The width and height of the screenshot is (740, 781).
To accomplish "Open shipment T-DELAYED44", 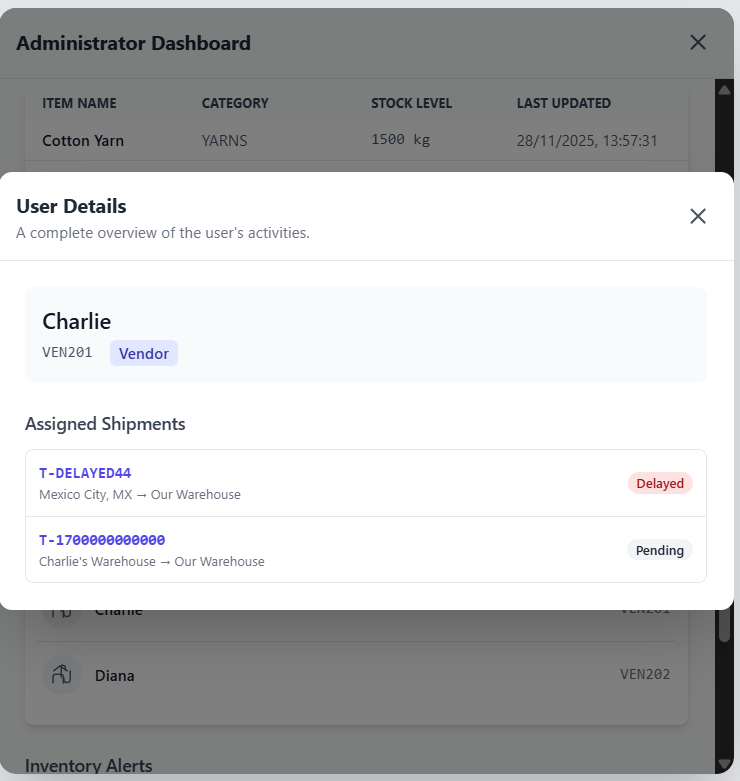I will 85,473.
